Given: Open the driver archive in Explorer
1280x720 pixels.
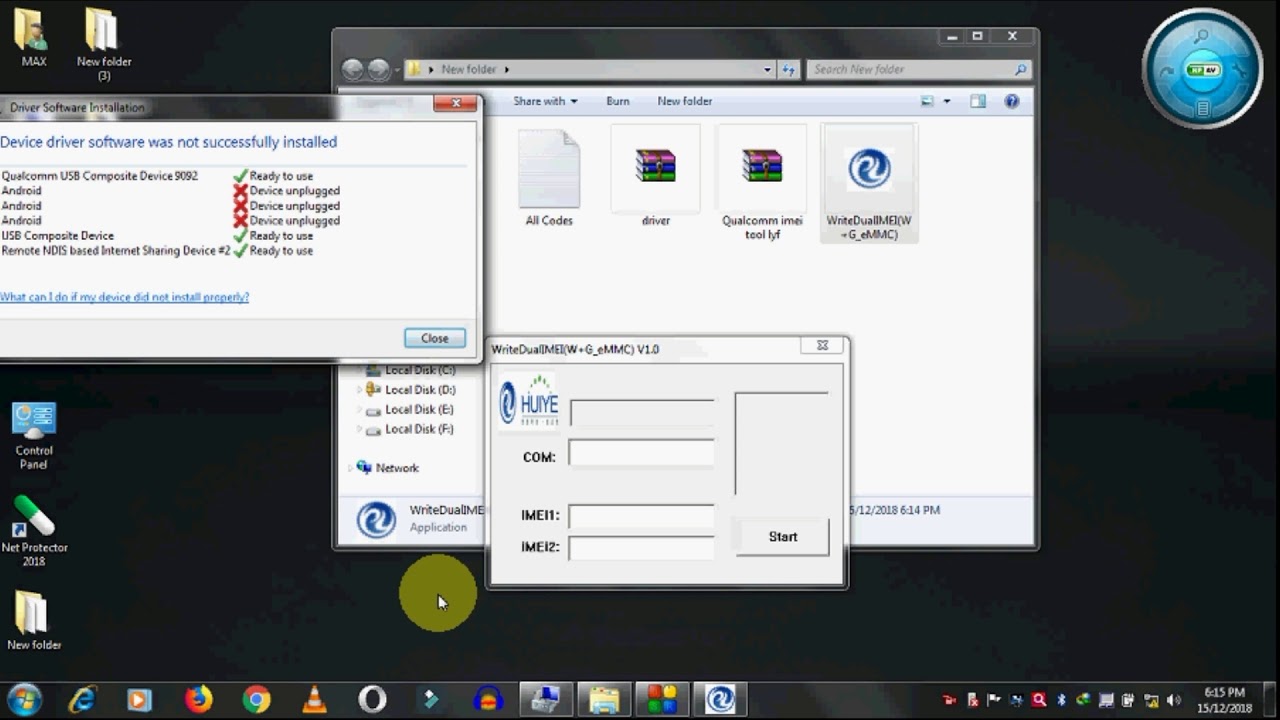Looking at the screenshot, I should tap(656, 178).
